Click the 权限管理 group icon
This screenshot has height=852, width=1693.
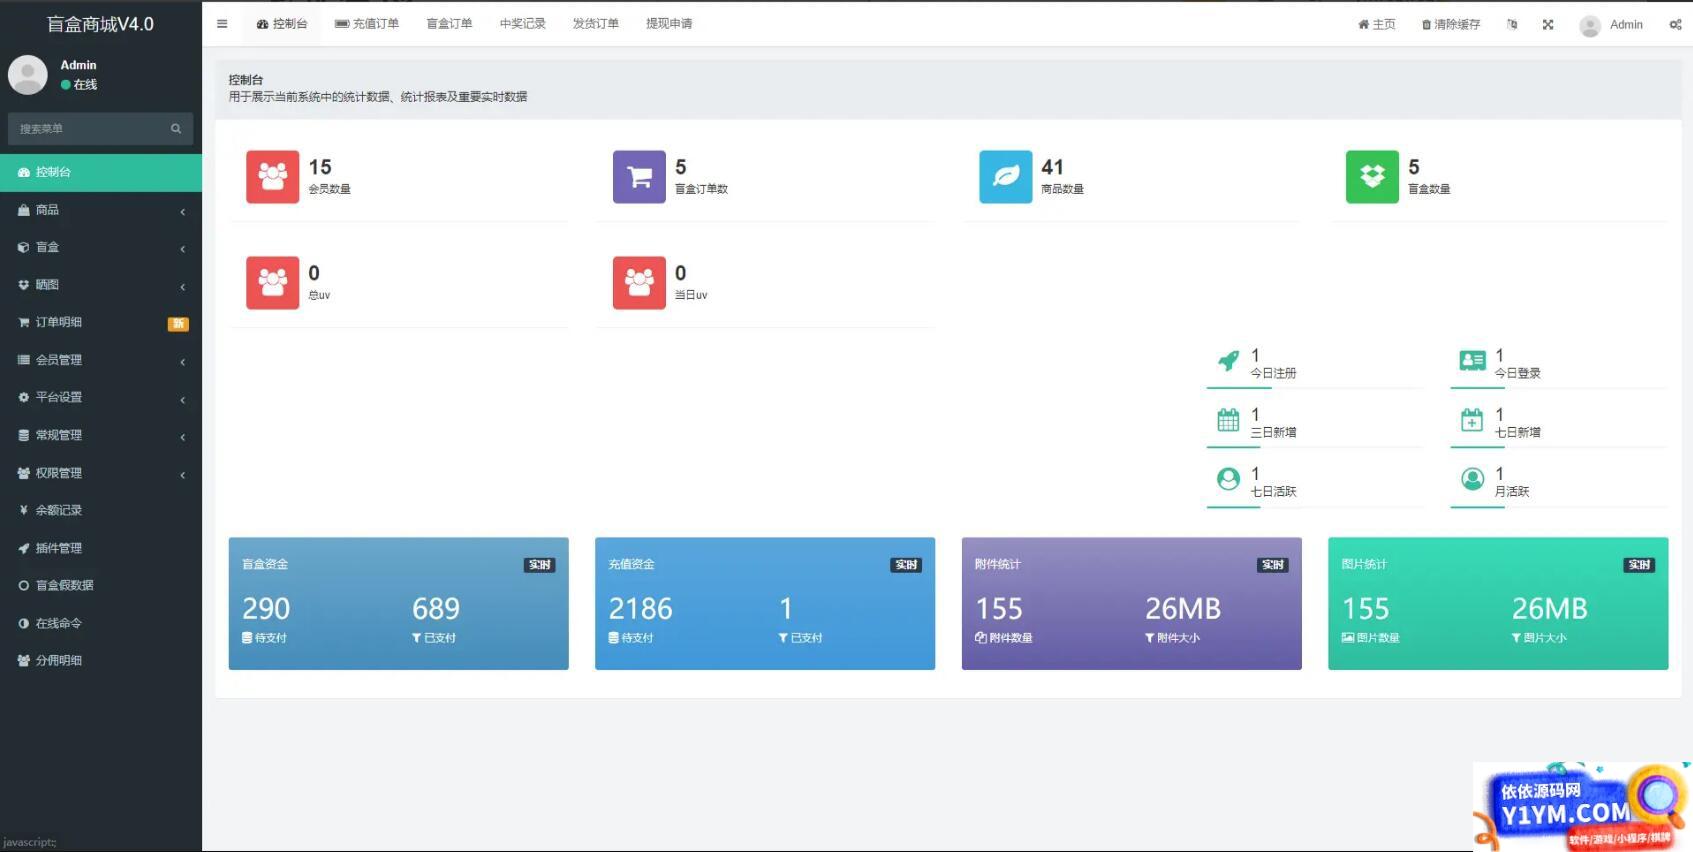click(x=23, y=473)
